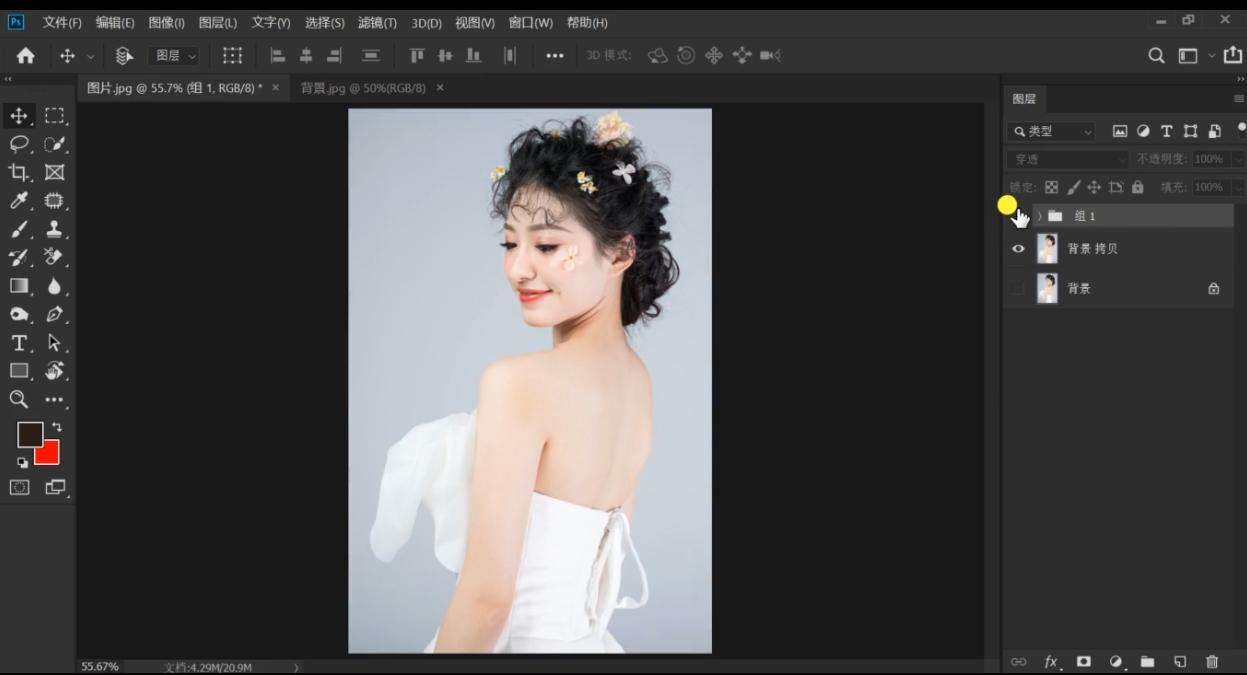Enable lock transparent pixels
The height and width of the screenshot is (675, 1247).
coord(1051,186)
